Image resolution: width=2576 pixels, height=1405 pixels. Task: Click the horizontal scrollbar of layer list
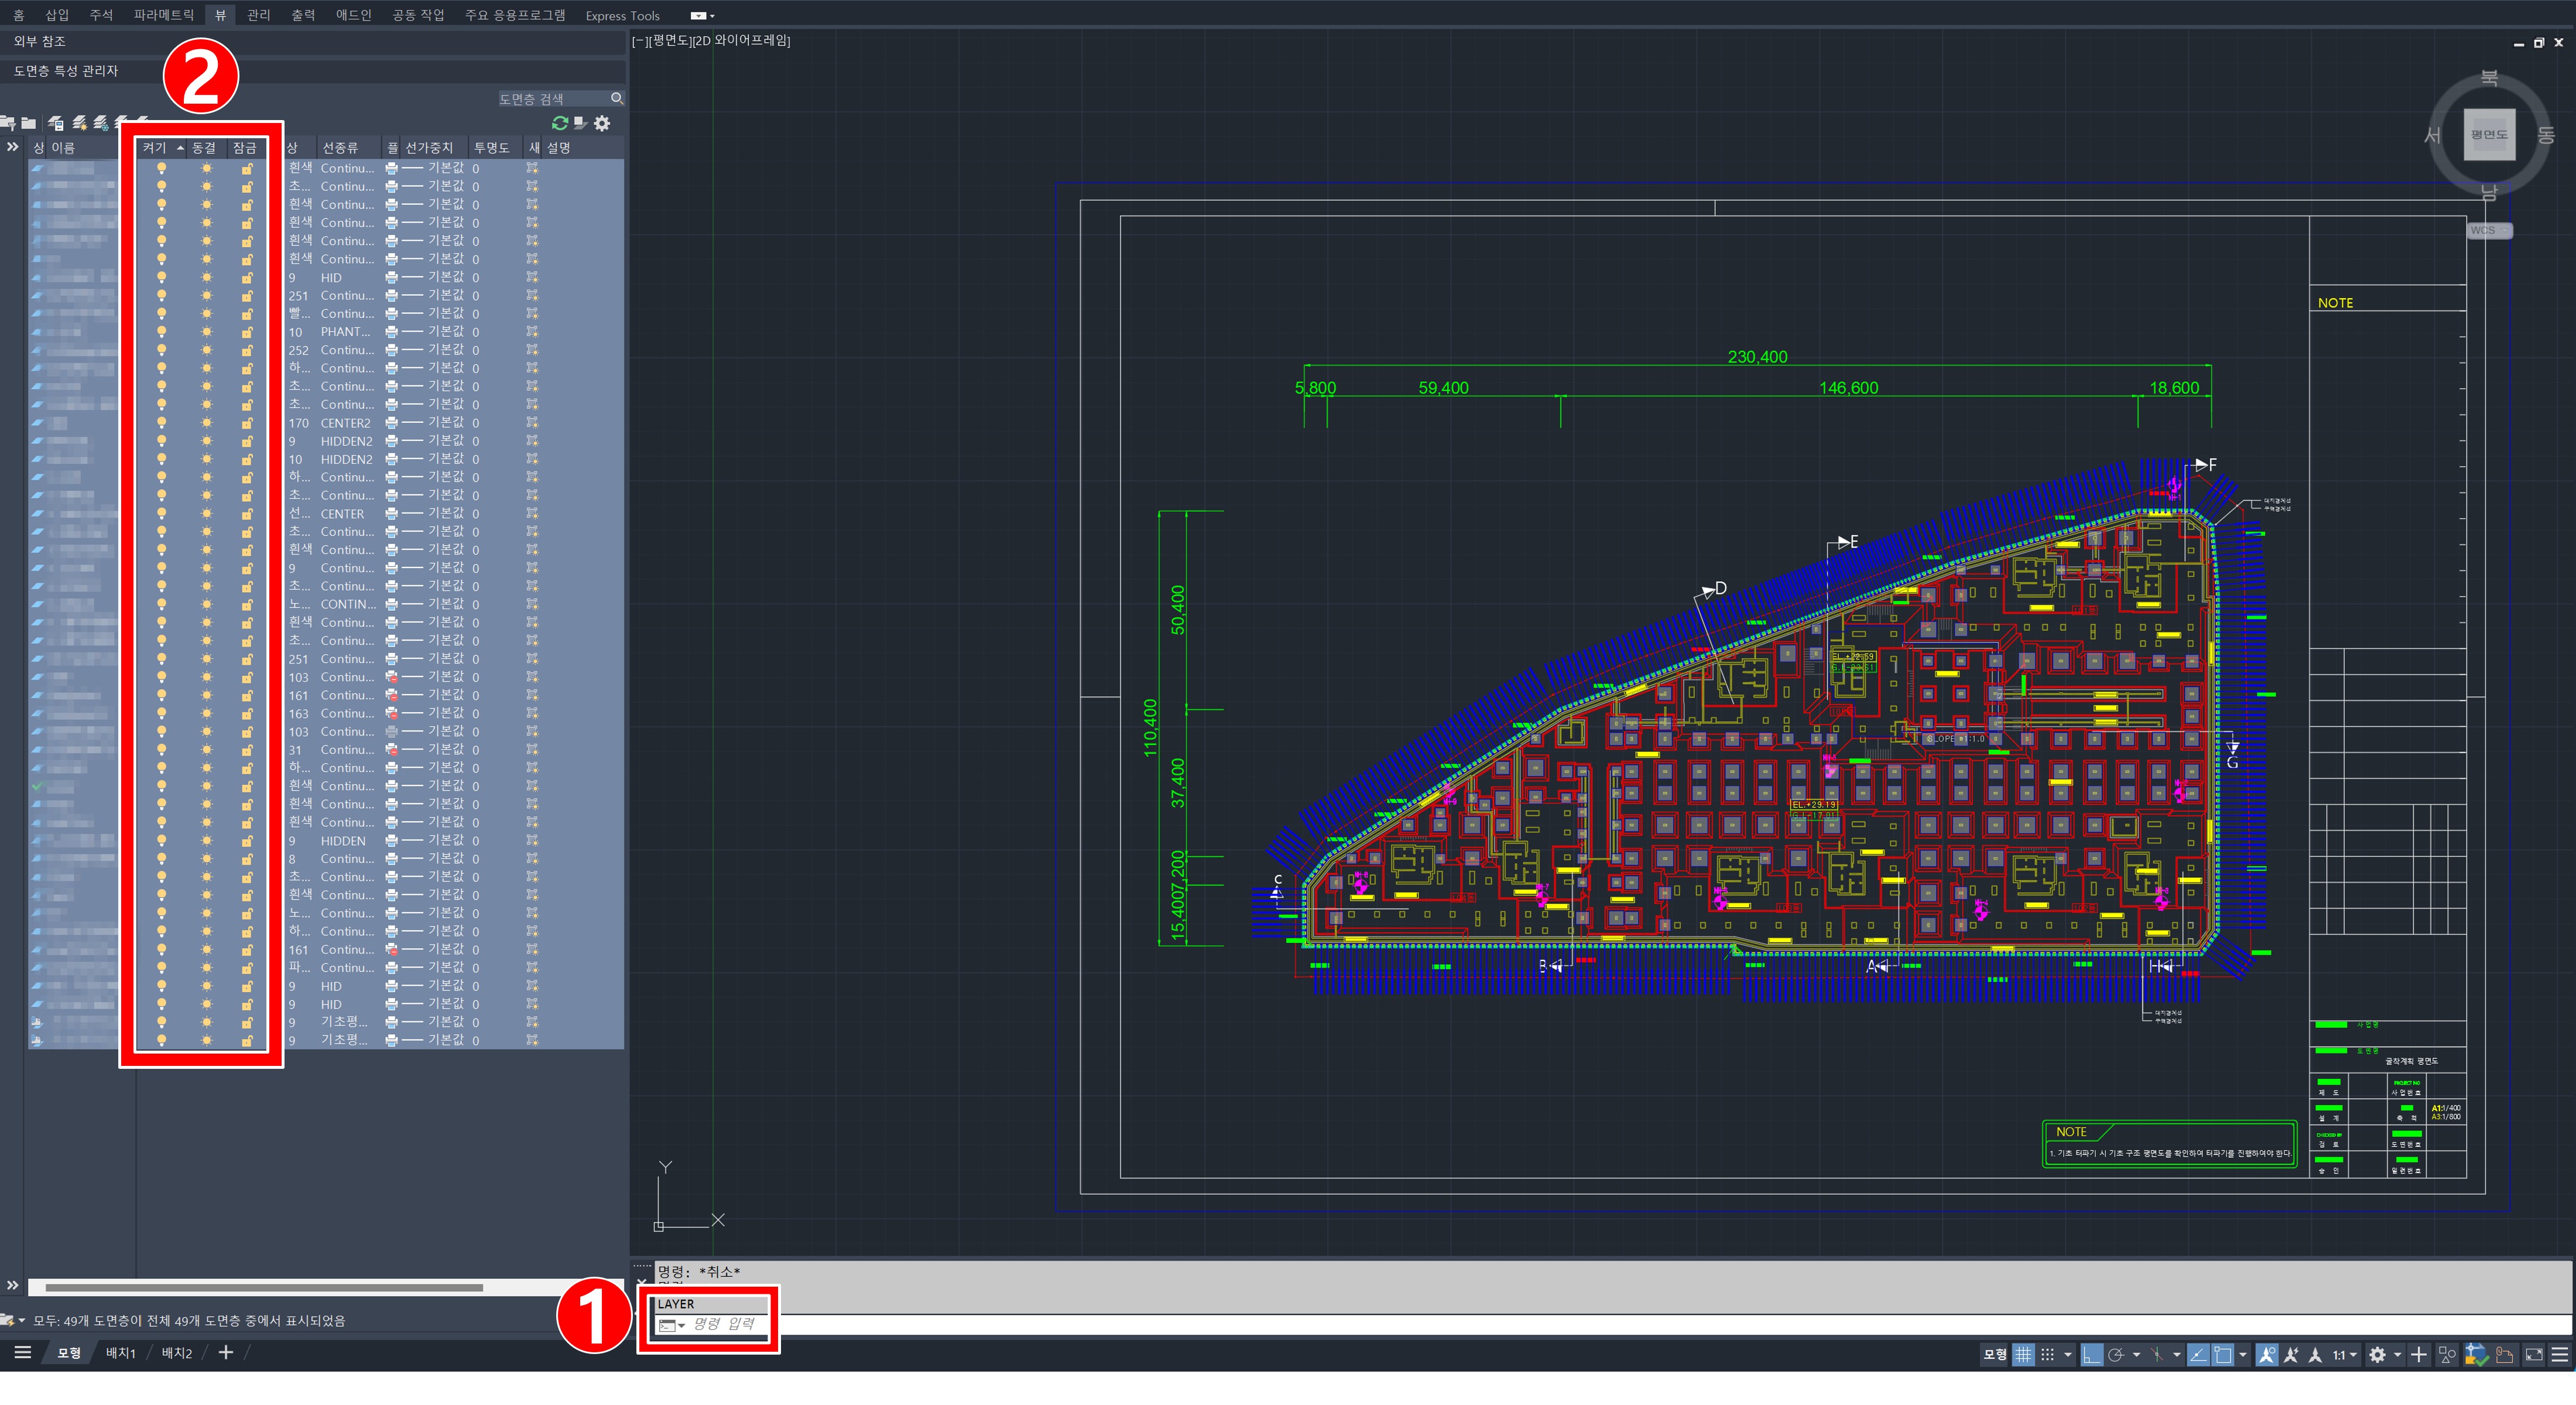tap(264, 1287)
